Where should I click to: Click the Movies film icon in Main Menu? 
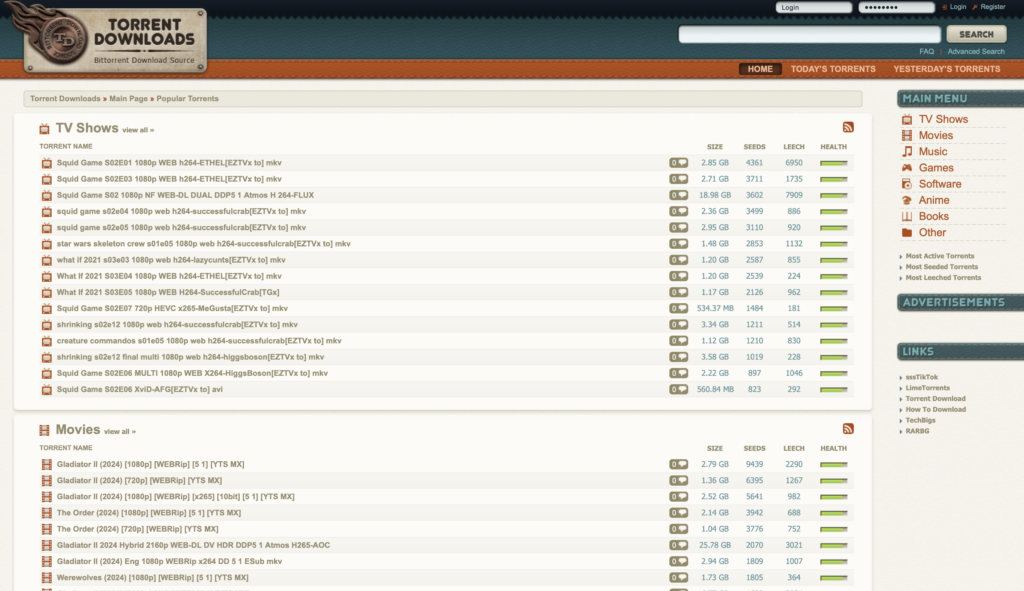906,136
